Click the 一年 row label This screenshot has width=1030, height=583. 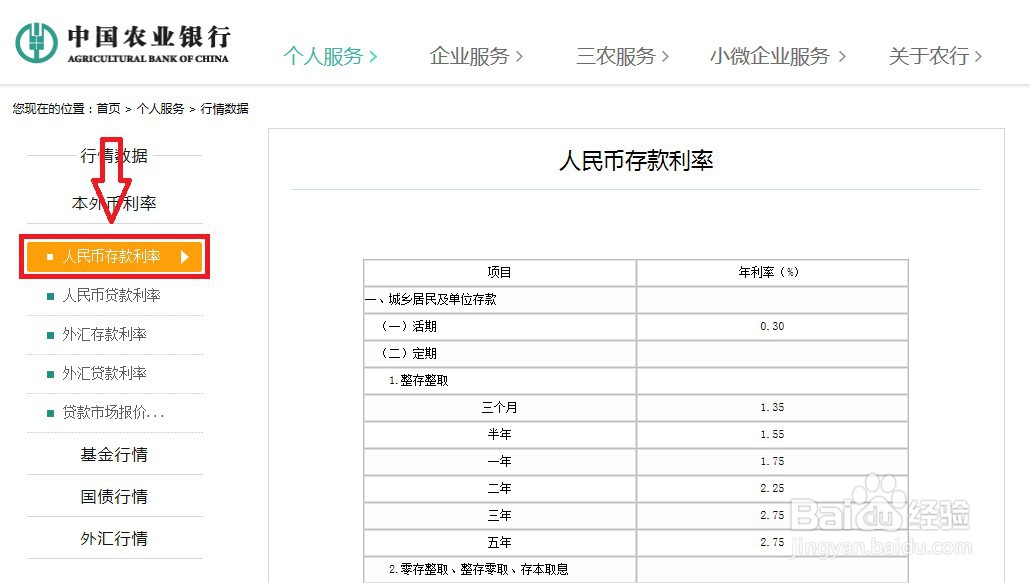[499, 462]
